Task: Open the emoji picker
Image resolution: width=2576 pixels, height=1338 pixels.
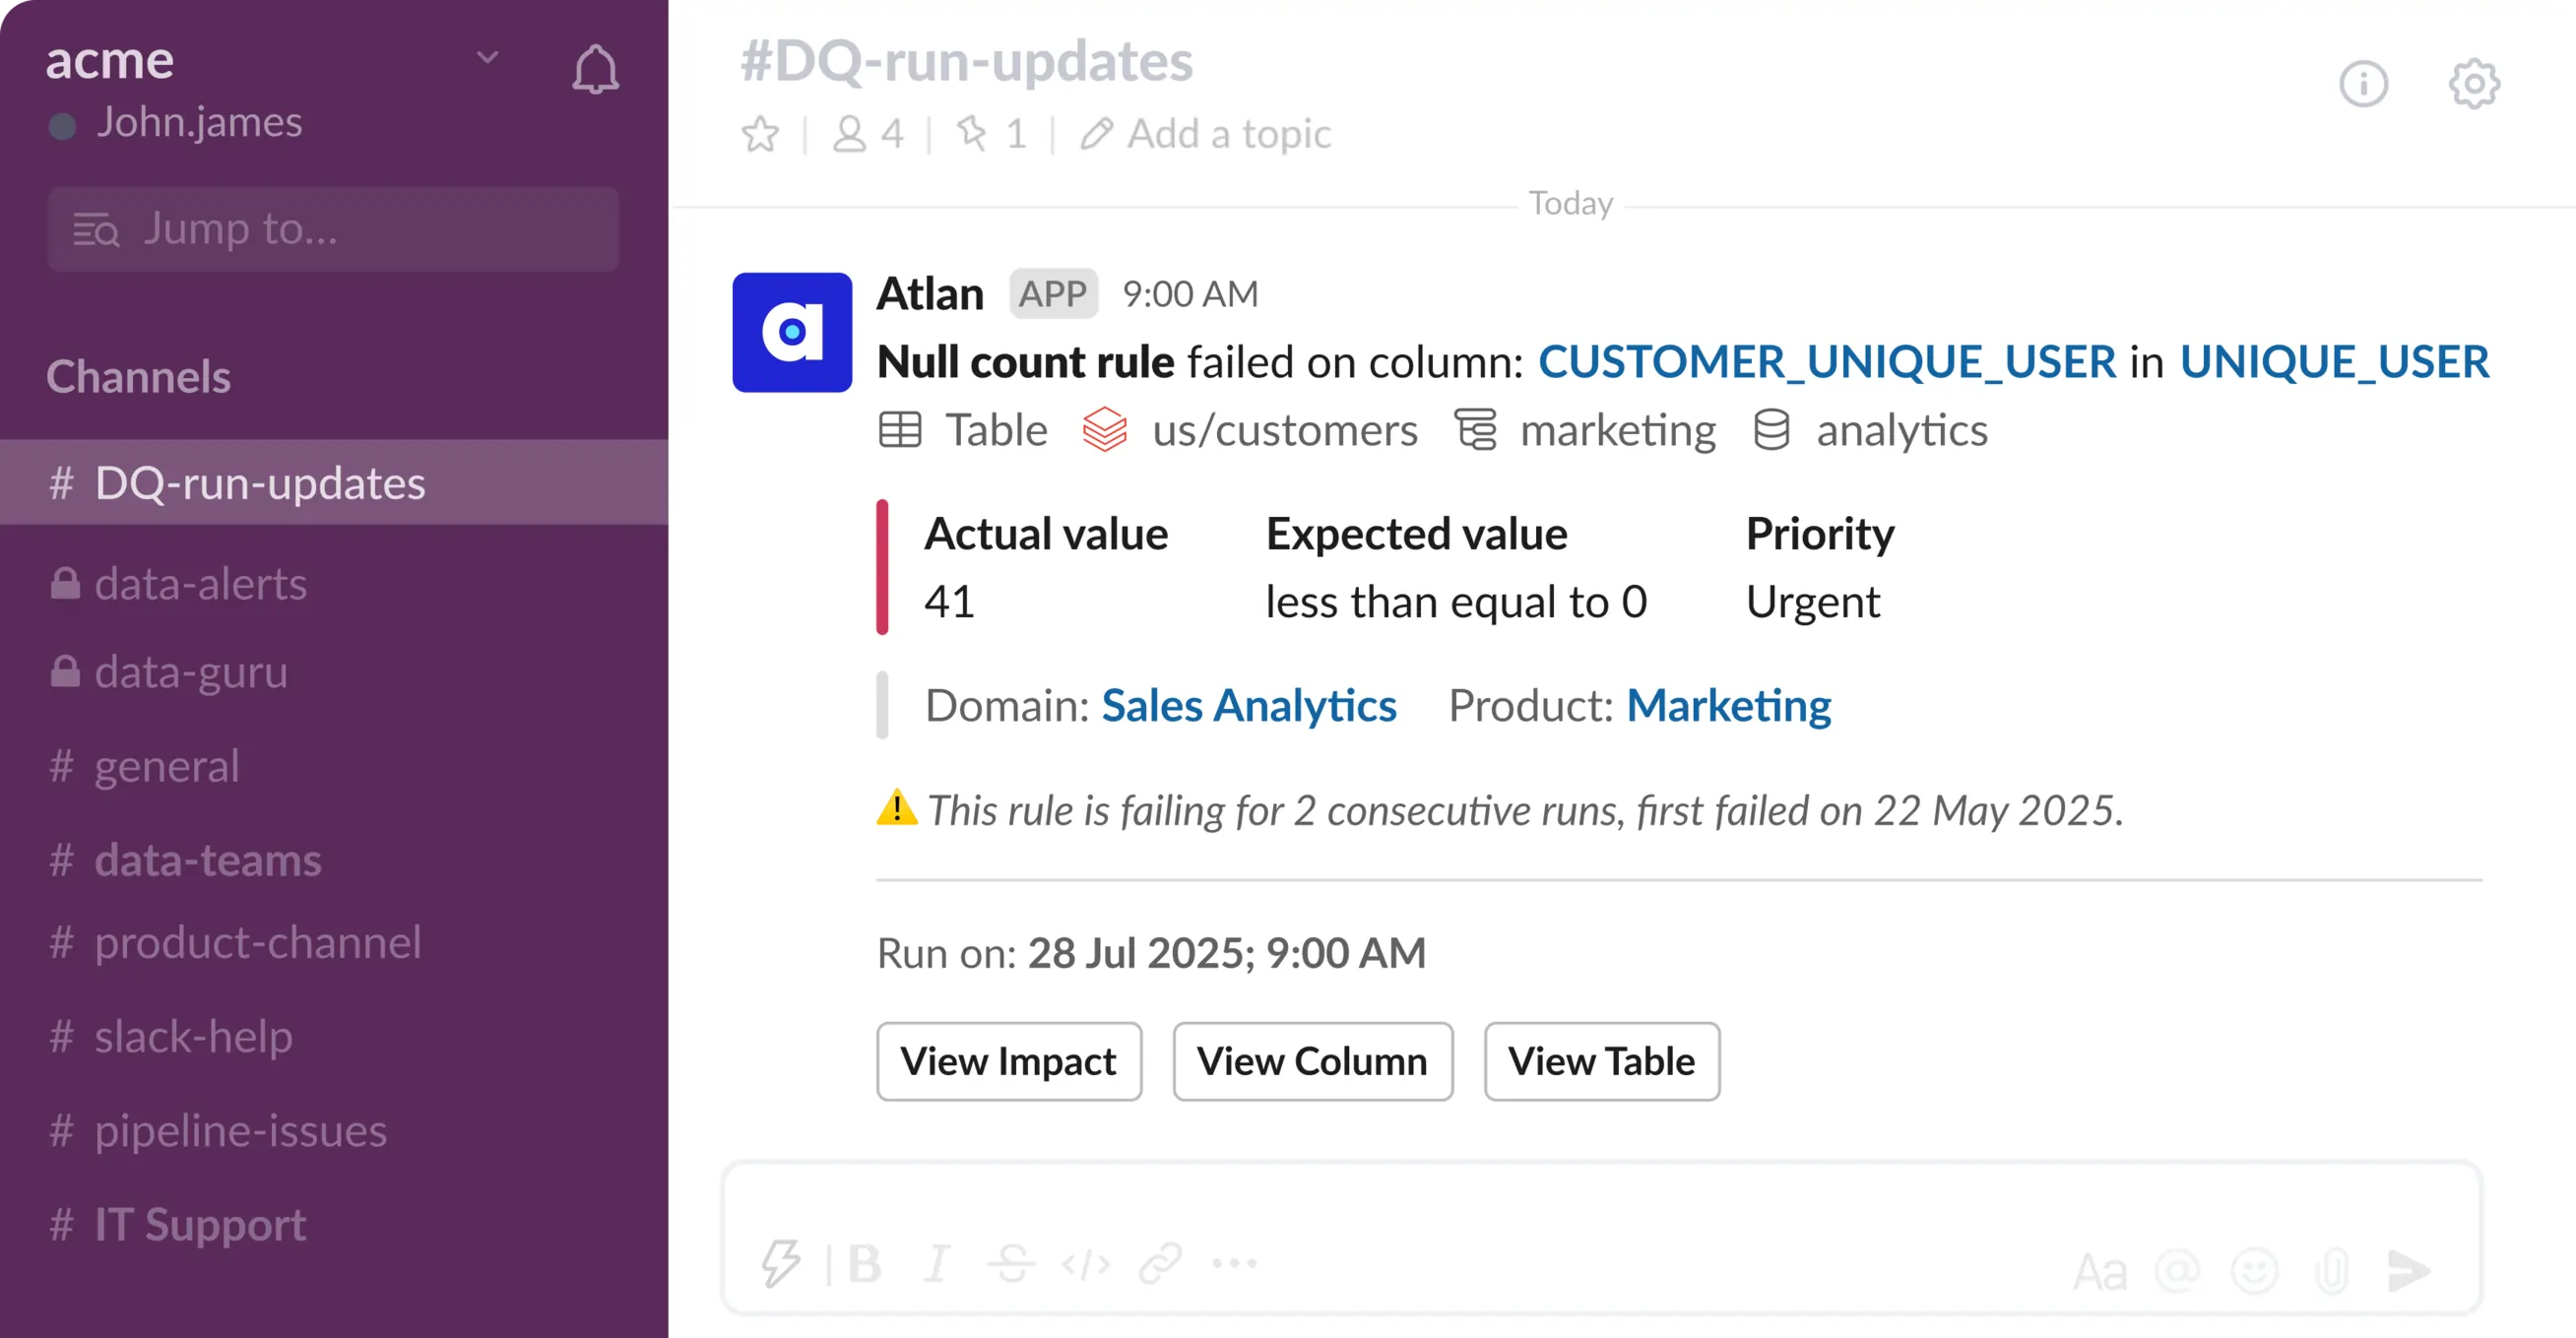Action: (2254, 1271)
